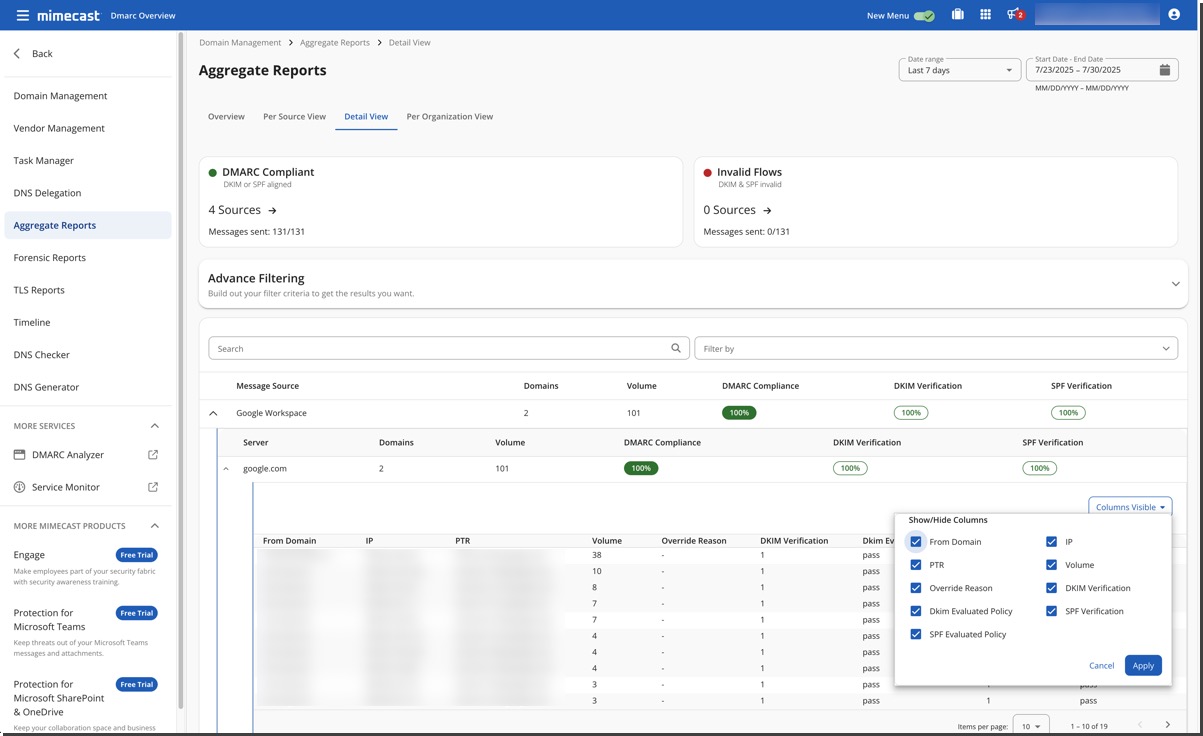1203x736 pixels.
Task: Open the announcements megaphone icon
Action: 1015,15
